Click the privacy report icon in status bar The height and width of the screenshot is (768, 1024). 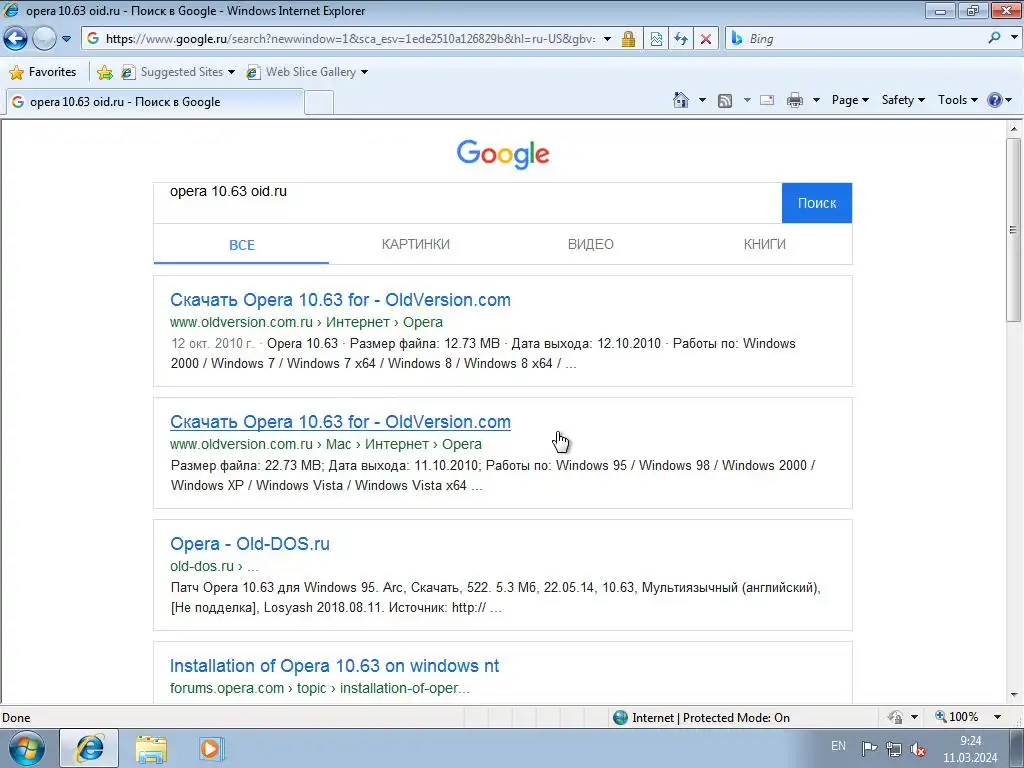(896, 718)
